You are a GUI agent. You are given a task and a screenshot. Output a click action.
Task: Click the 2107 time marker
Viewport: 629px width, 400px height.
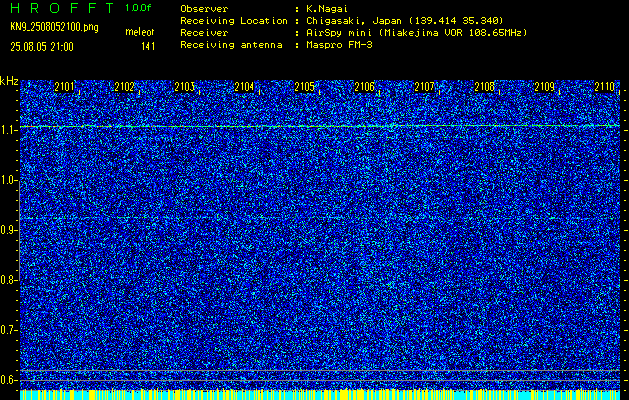424,87
